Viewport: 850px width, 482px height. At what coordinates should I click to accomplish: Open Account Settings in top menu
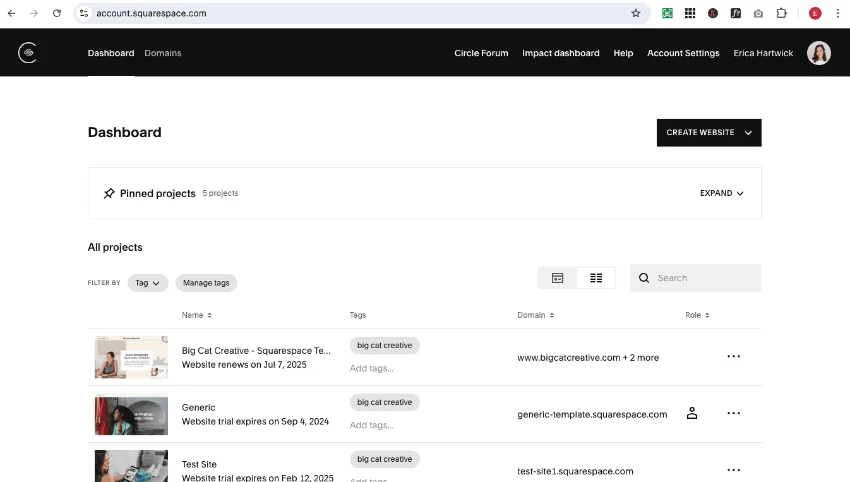(x=682, y=53)
